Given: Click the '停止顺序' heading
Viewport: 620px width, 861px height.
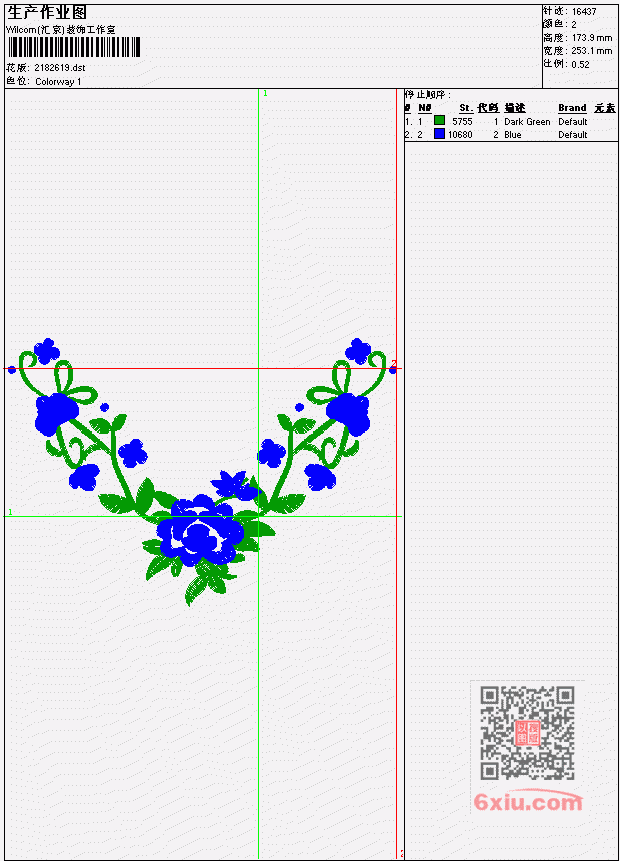Looking at the screenshot, I should click(x=428, y=94).
